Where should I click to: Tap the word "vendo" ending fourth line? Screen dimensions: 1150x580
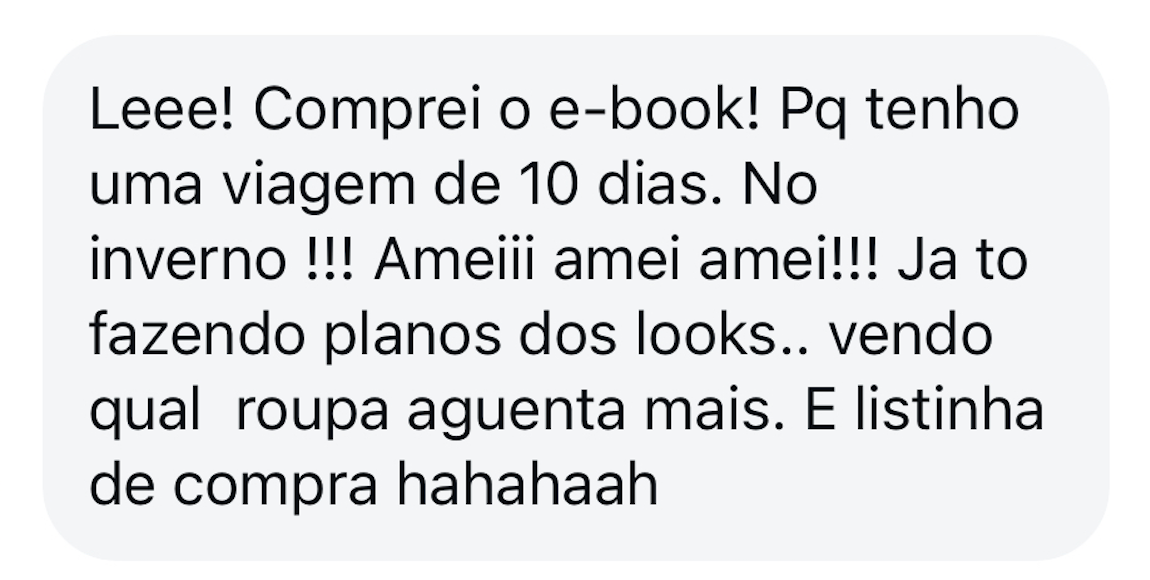[911, 334]
